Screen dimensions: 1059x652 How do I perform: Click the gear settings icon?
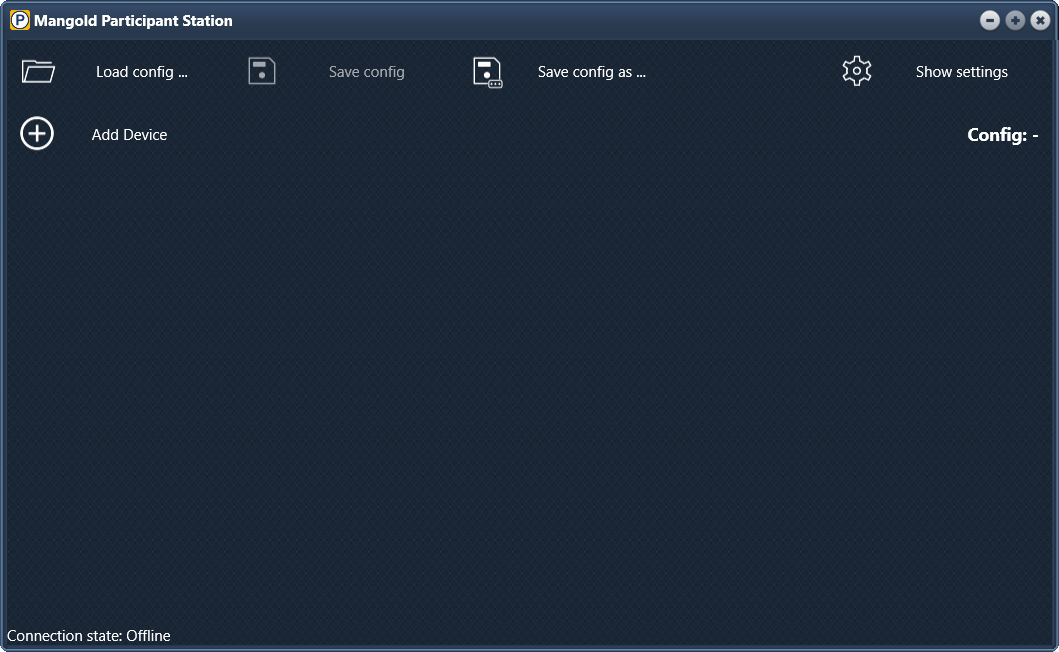point(857,71)
